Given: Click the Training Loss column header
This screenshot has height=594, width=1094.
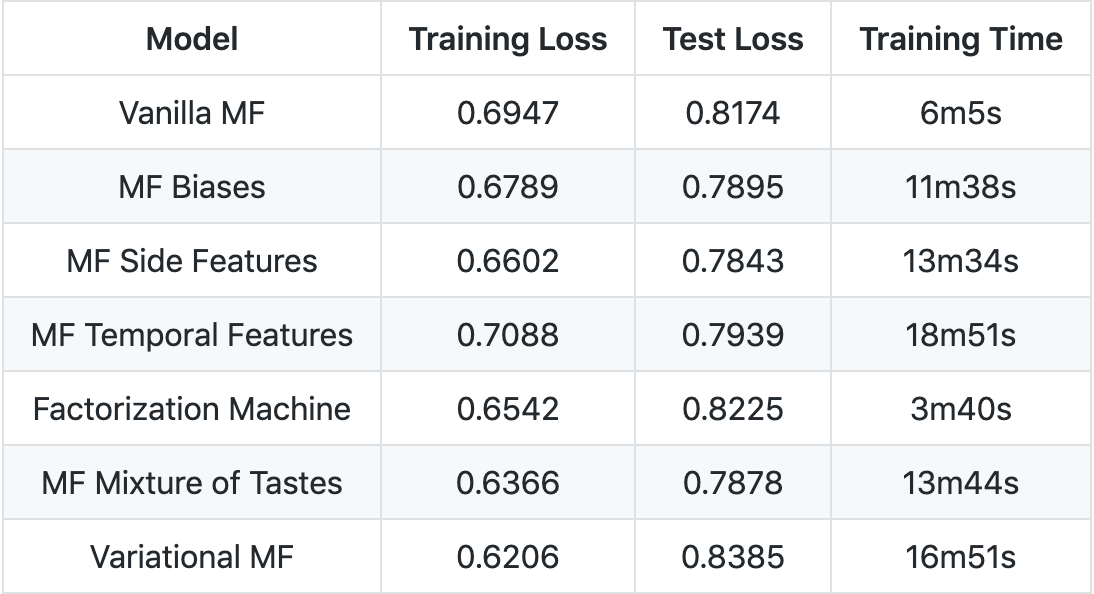Looking at the screenshot, I should pos(508,39).
